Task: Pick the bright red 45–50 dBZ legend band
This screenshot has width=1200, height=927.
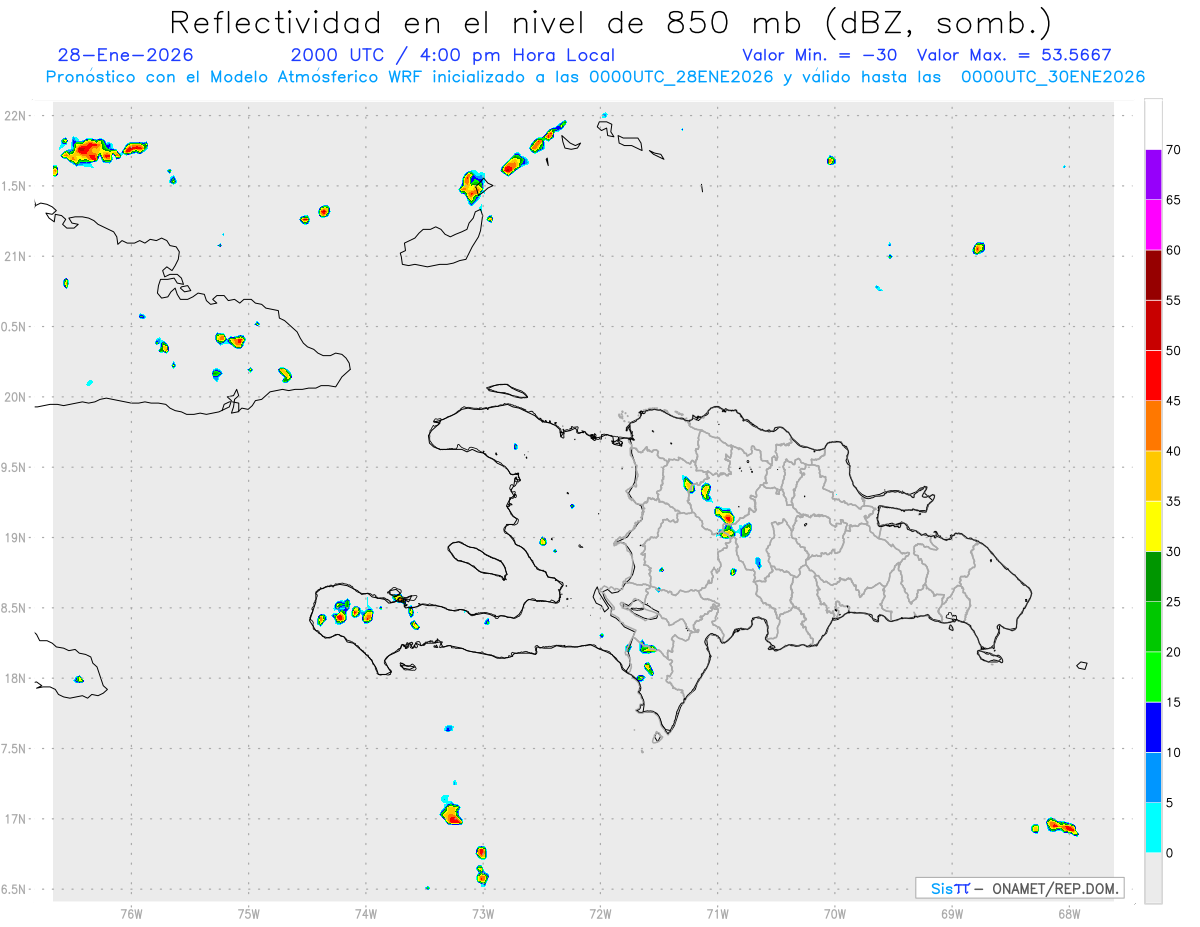Action: (x=1153, y=376)
